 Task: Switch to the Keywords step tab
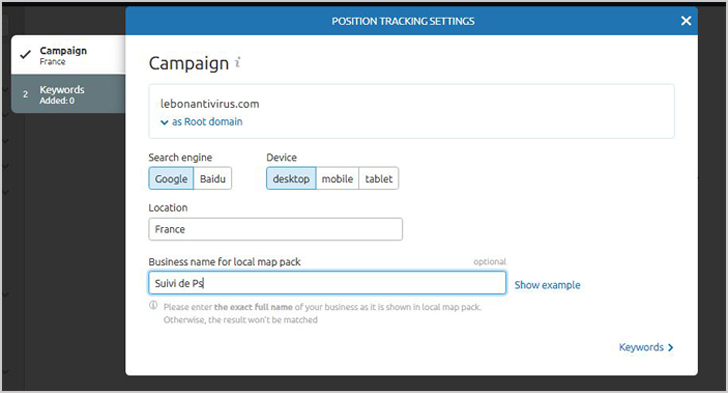pos(68,94)
